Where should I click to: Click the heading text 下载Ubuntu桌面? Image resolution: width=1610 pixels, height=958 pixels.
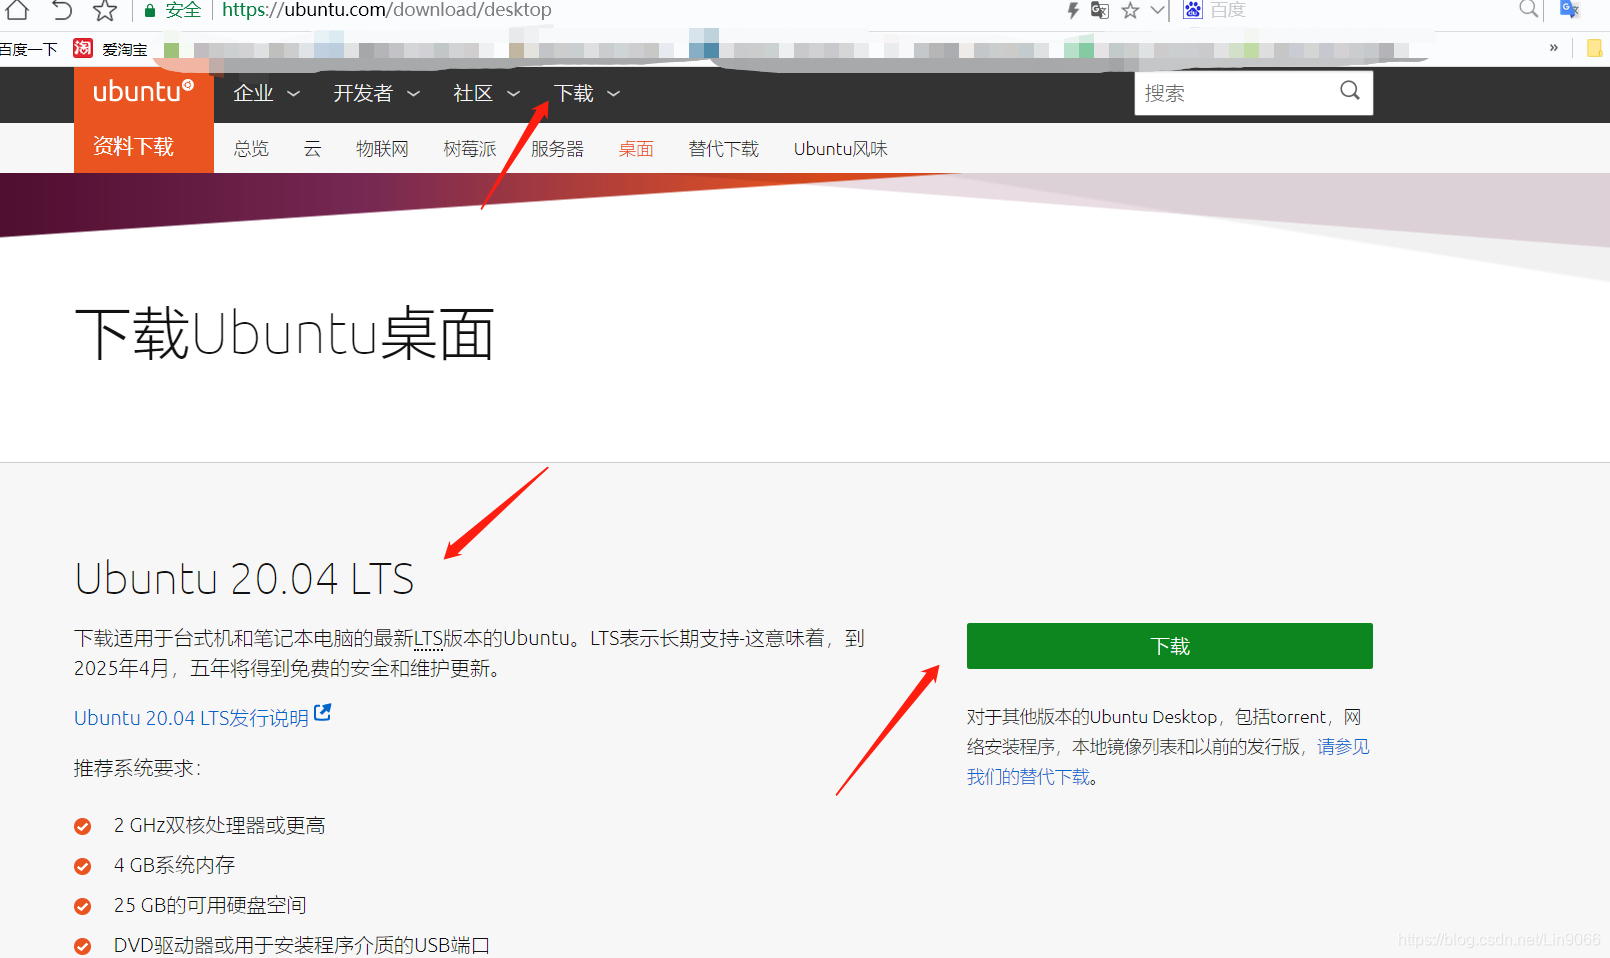pyautogui.click(x=285, y=334)
